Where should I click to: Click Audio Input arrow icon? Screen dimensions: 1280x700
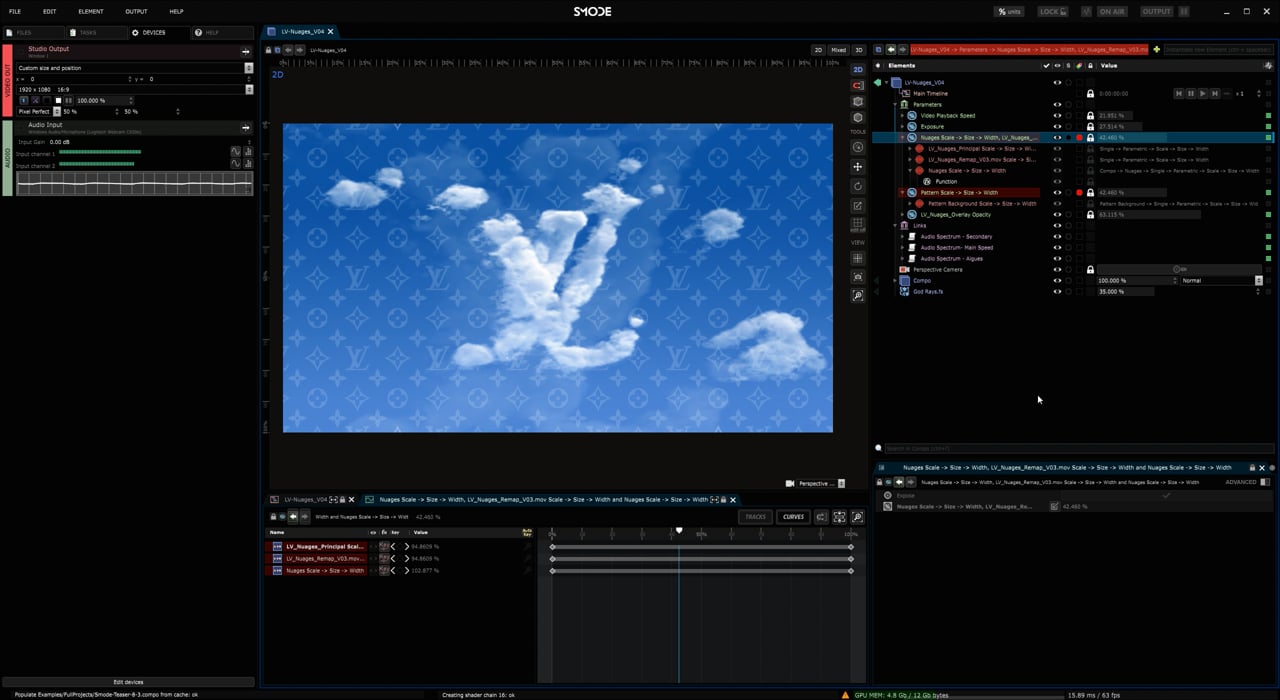coord(246,127)
